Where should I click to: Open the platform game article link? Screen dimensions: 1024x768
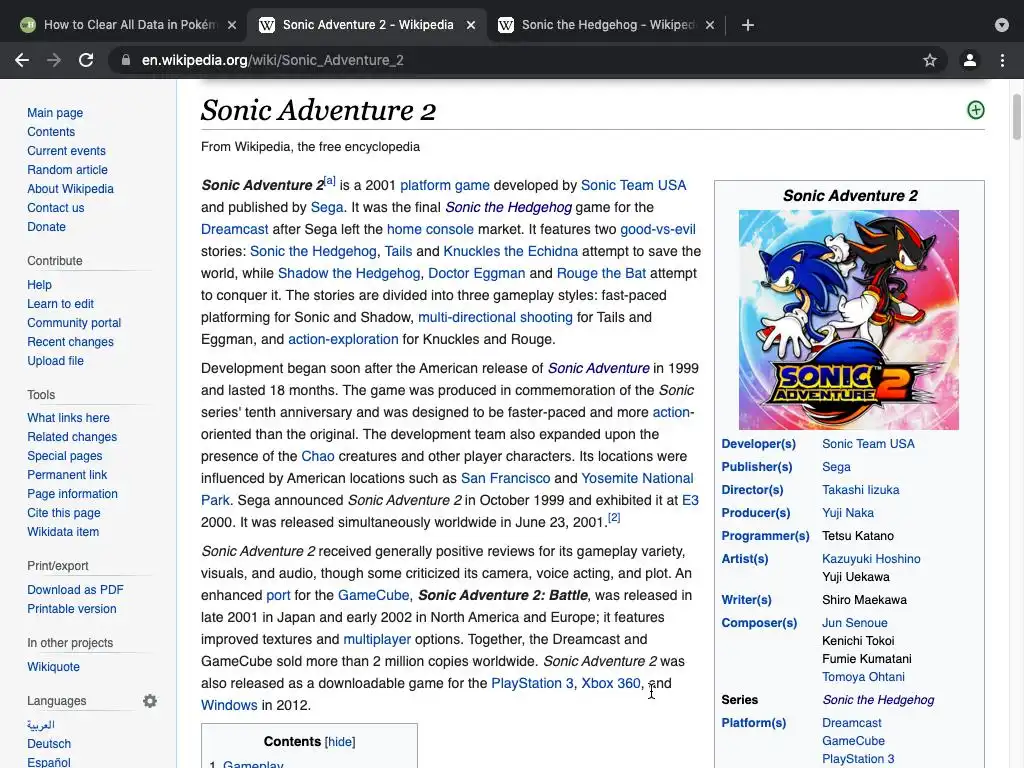click(445, 185)
